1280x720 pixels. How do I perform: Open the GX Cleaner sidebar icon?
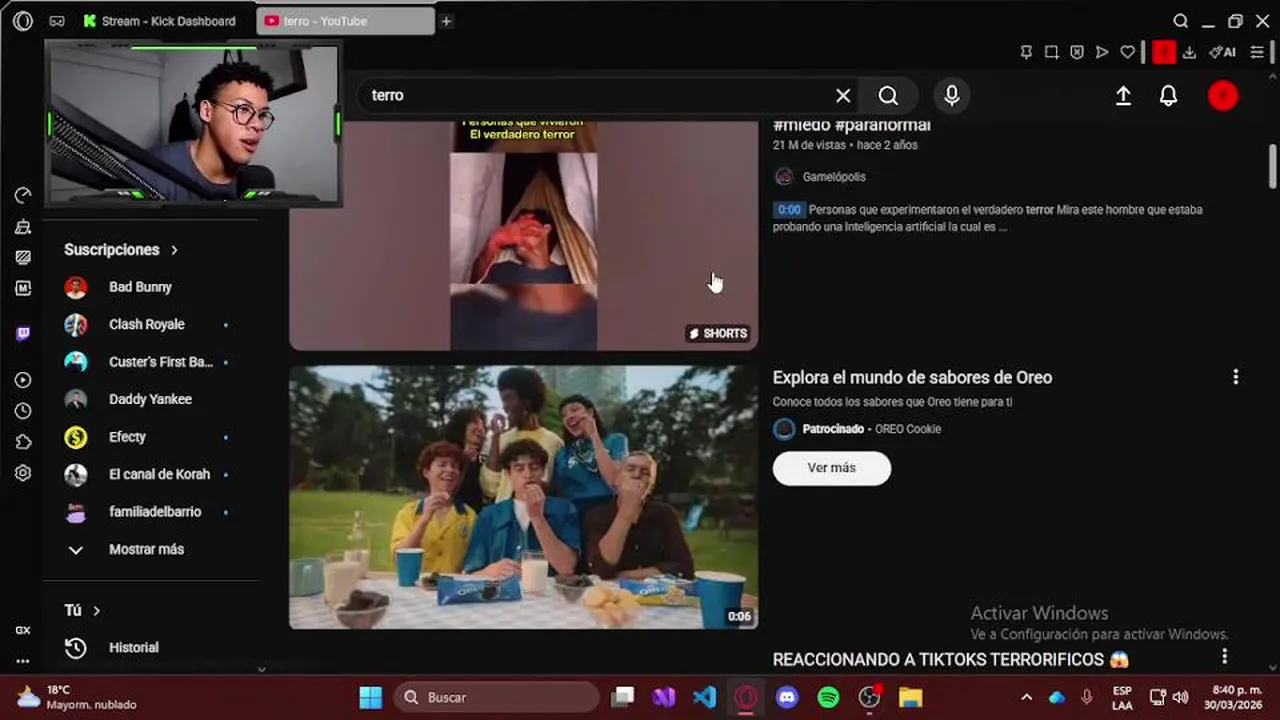click(x=23, y=227)
